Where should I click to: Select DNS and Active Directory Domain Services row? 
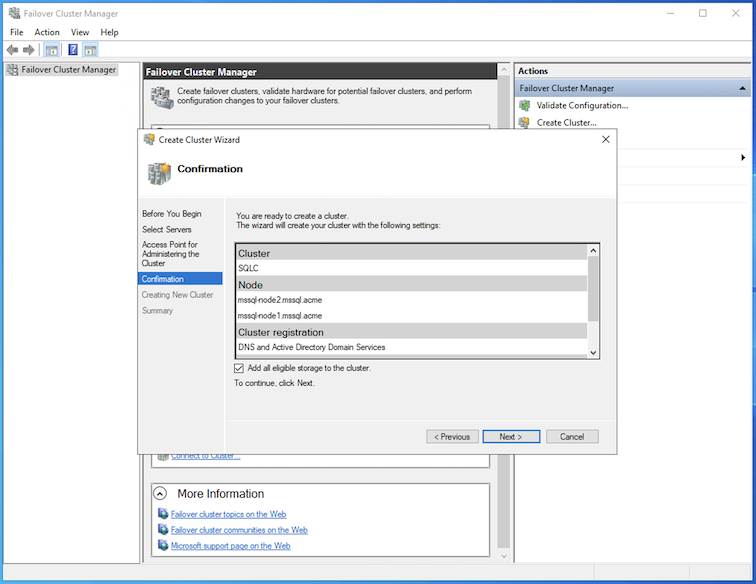(x=412, y=347)
